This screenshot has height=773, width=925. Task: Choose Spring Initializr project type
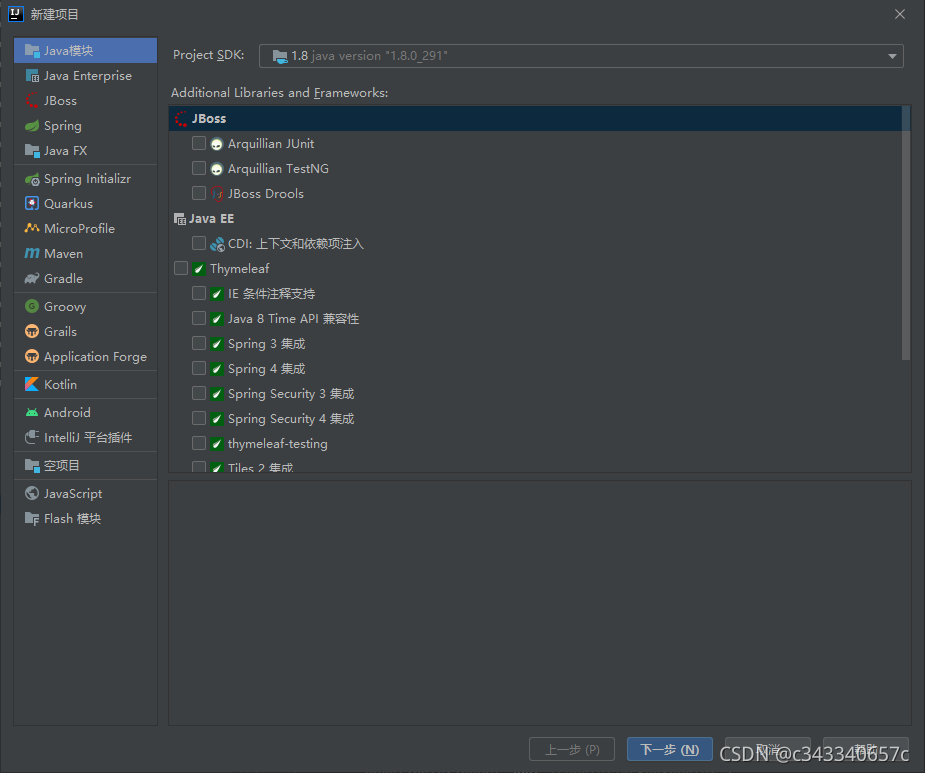pyautogui.click(x=86, y=179)
